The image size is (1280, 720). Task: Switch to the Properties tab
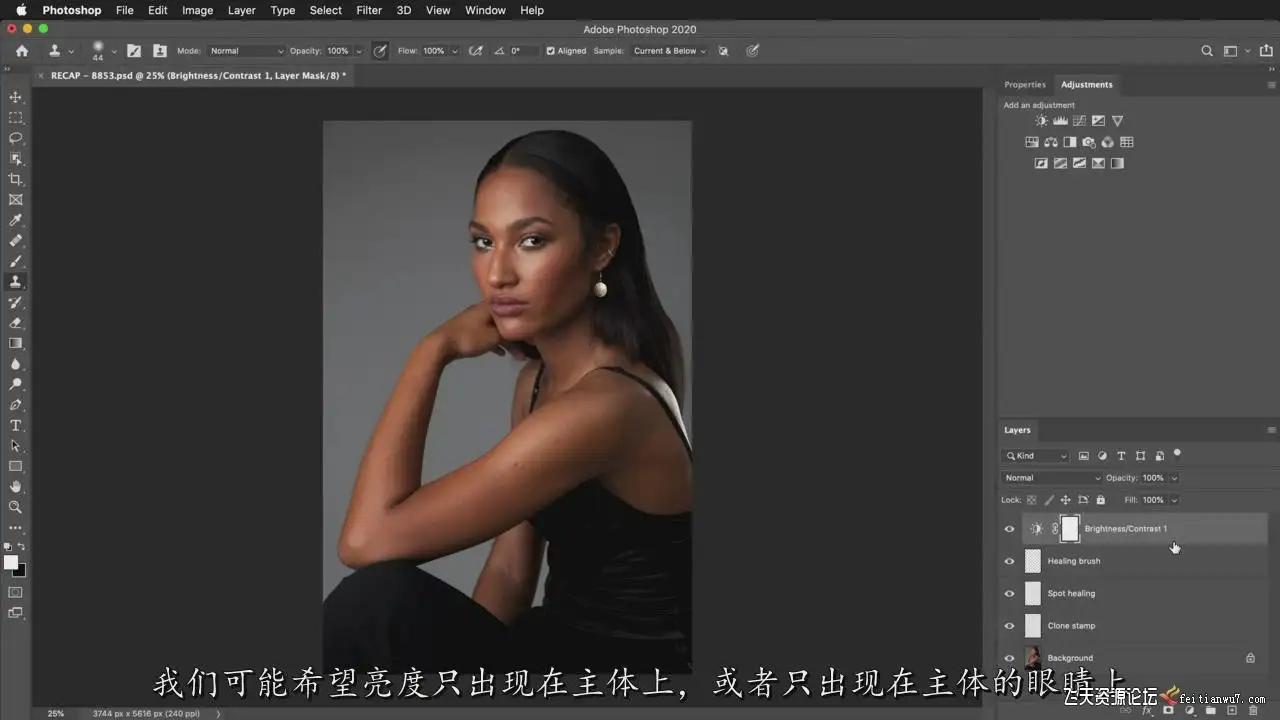point(1025,85)
